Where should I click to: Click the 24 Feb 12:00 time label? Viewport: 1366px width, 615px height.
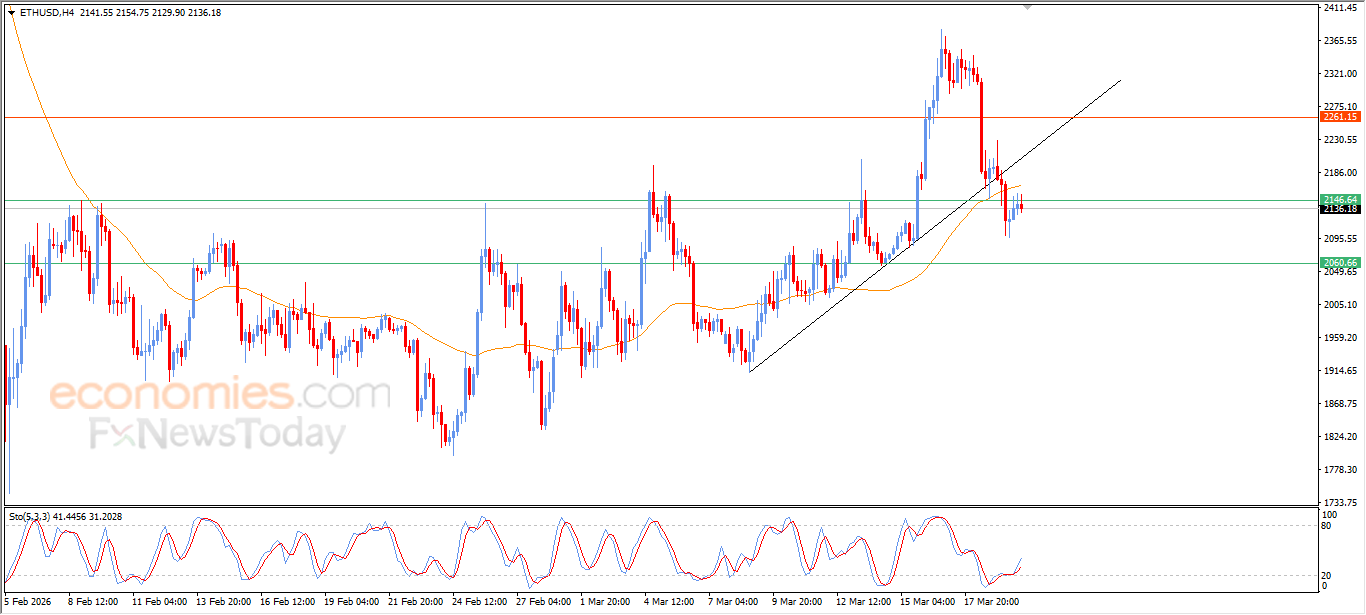478,602
